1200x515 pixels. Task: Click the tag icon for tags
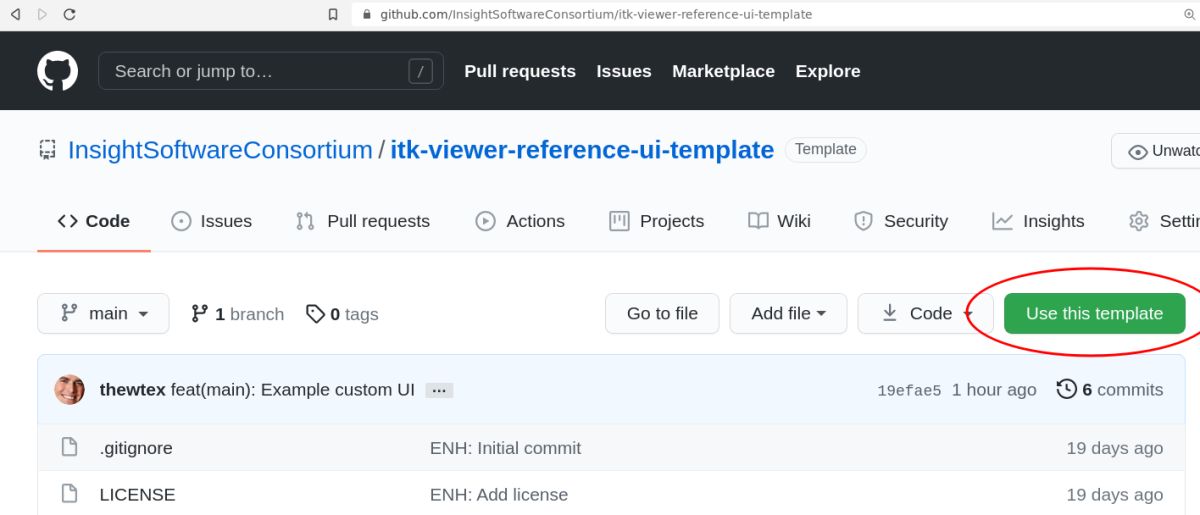[x=315, y=314]
